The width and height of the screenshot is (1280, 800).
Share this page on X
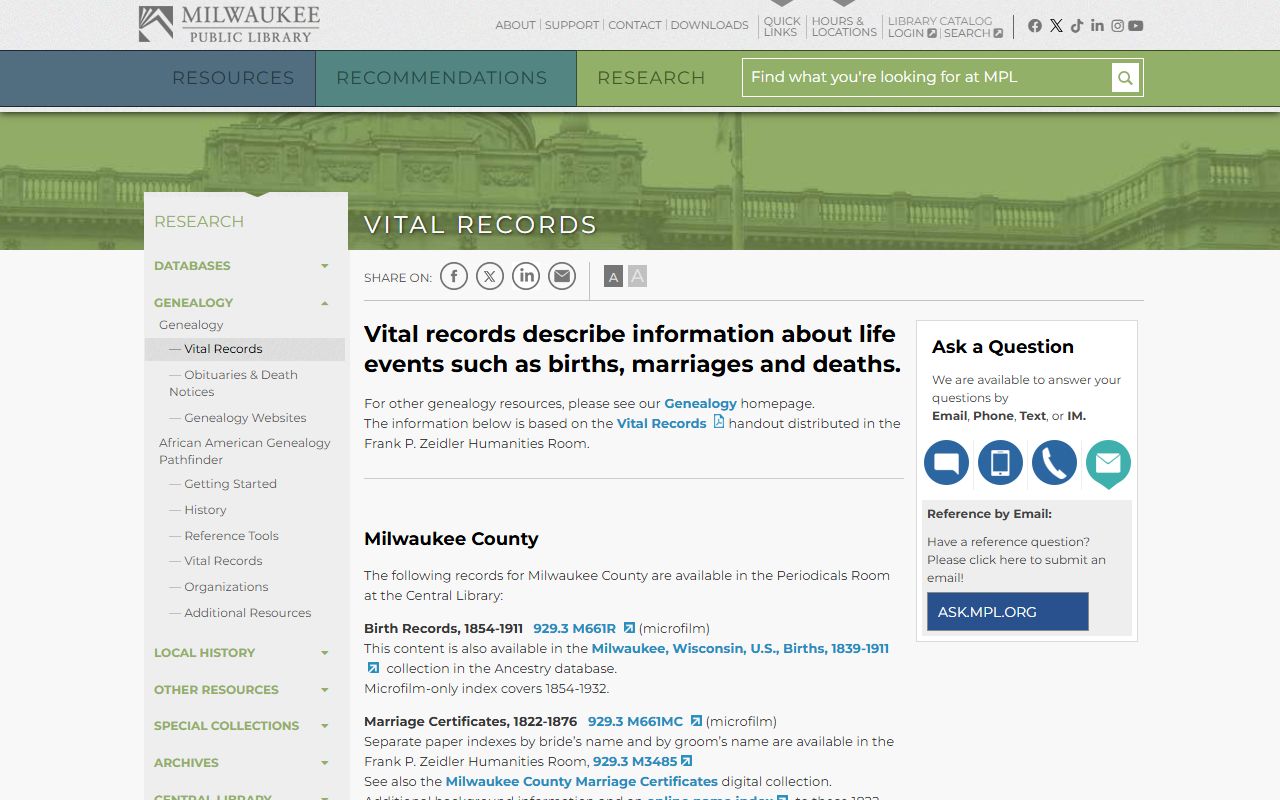click(490, 276)
